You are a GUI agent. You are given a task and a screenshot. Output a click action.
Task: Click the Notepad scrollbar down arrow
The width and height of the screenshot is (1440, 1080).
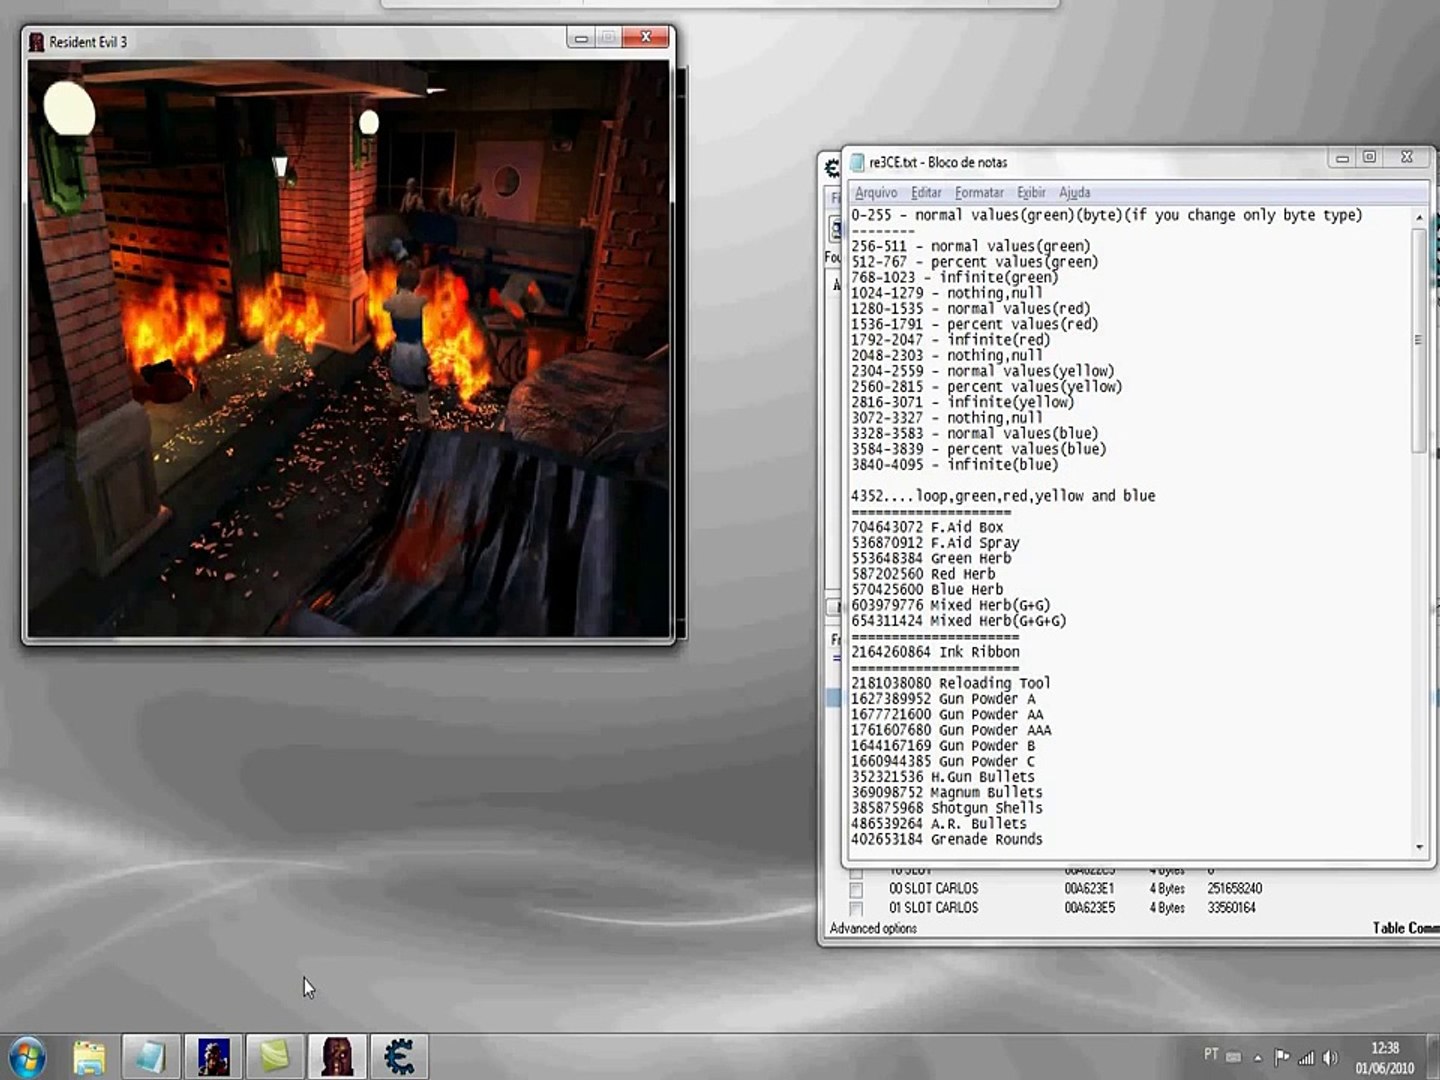(1419, 847)
